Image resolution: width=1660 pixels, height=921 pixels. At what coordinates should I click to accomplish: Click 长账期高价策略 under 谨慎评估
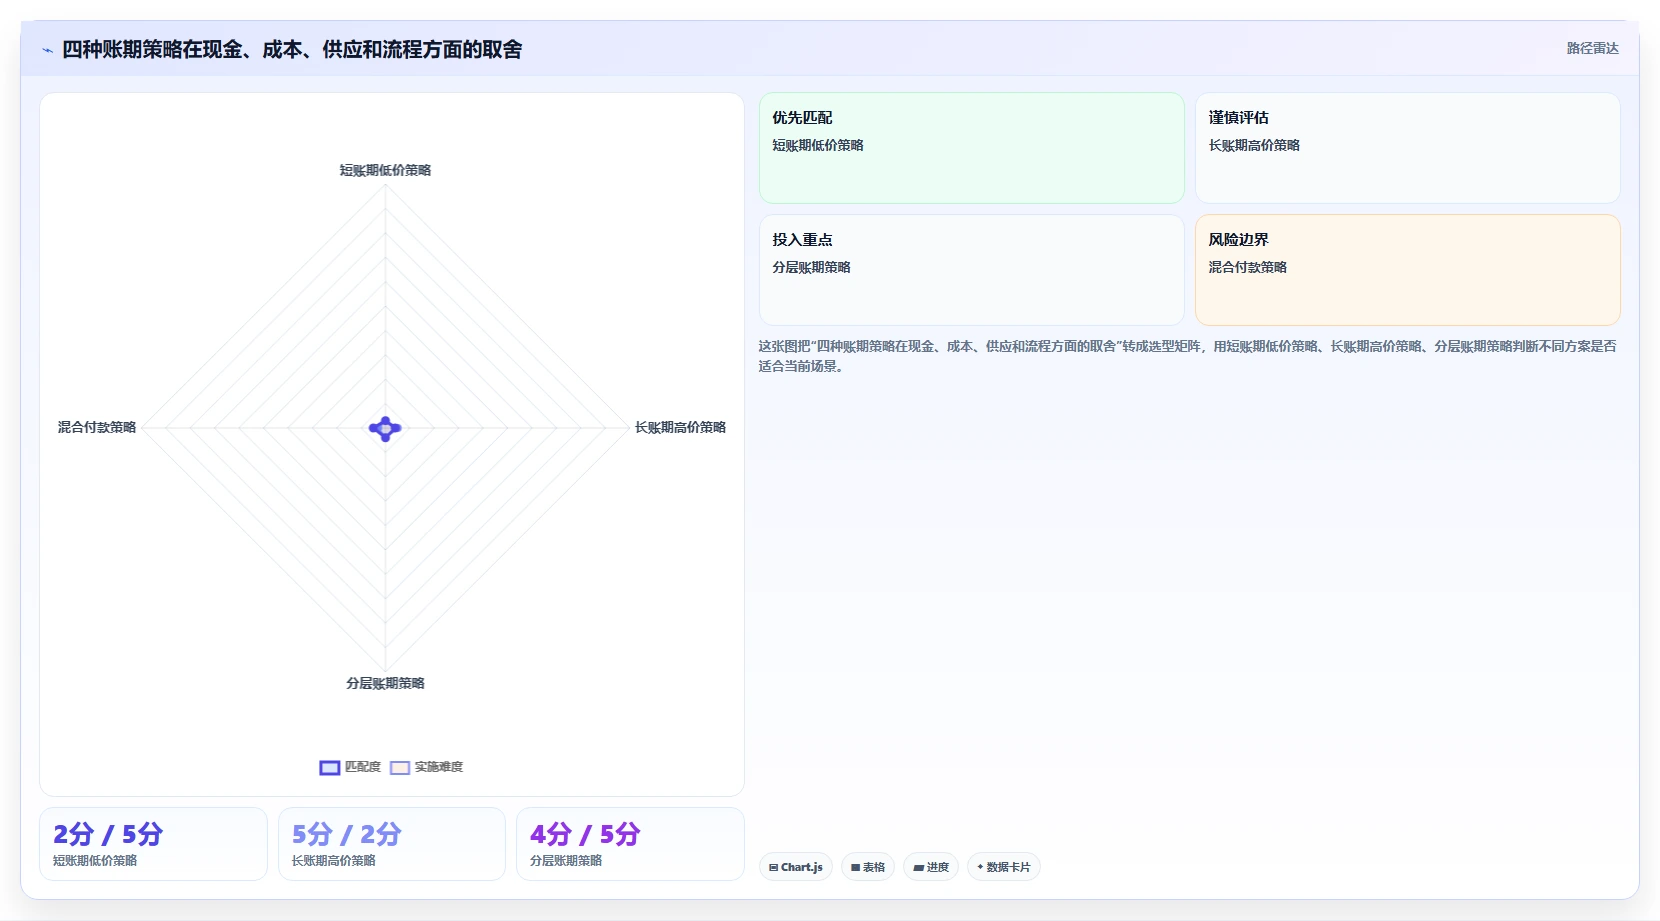click(1254, 145)
